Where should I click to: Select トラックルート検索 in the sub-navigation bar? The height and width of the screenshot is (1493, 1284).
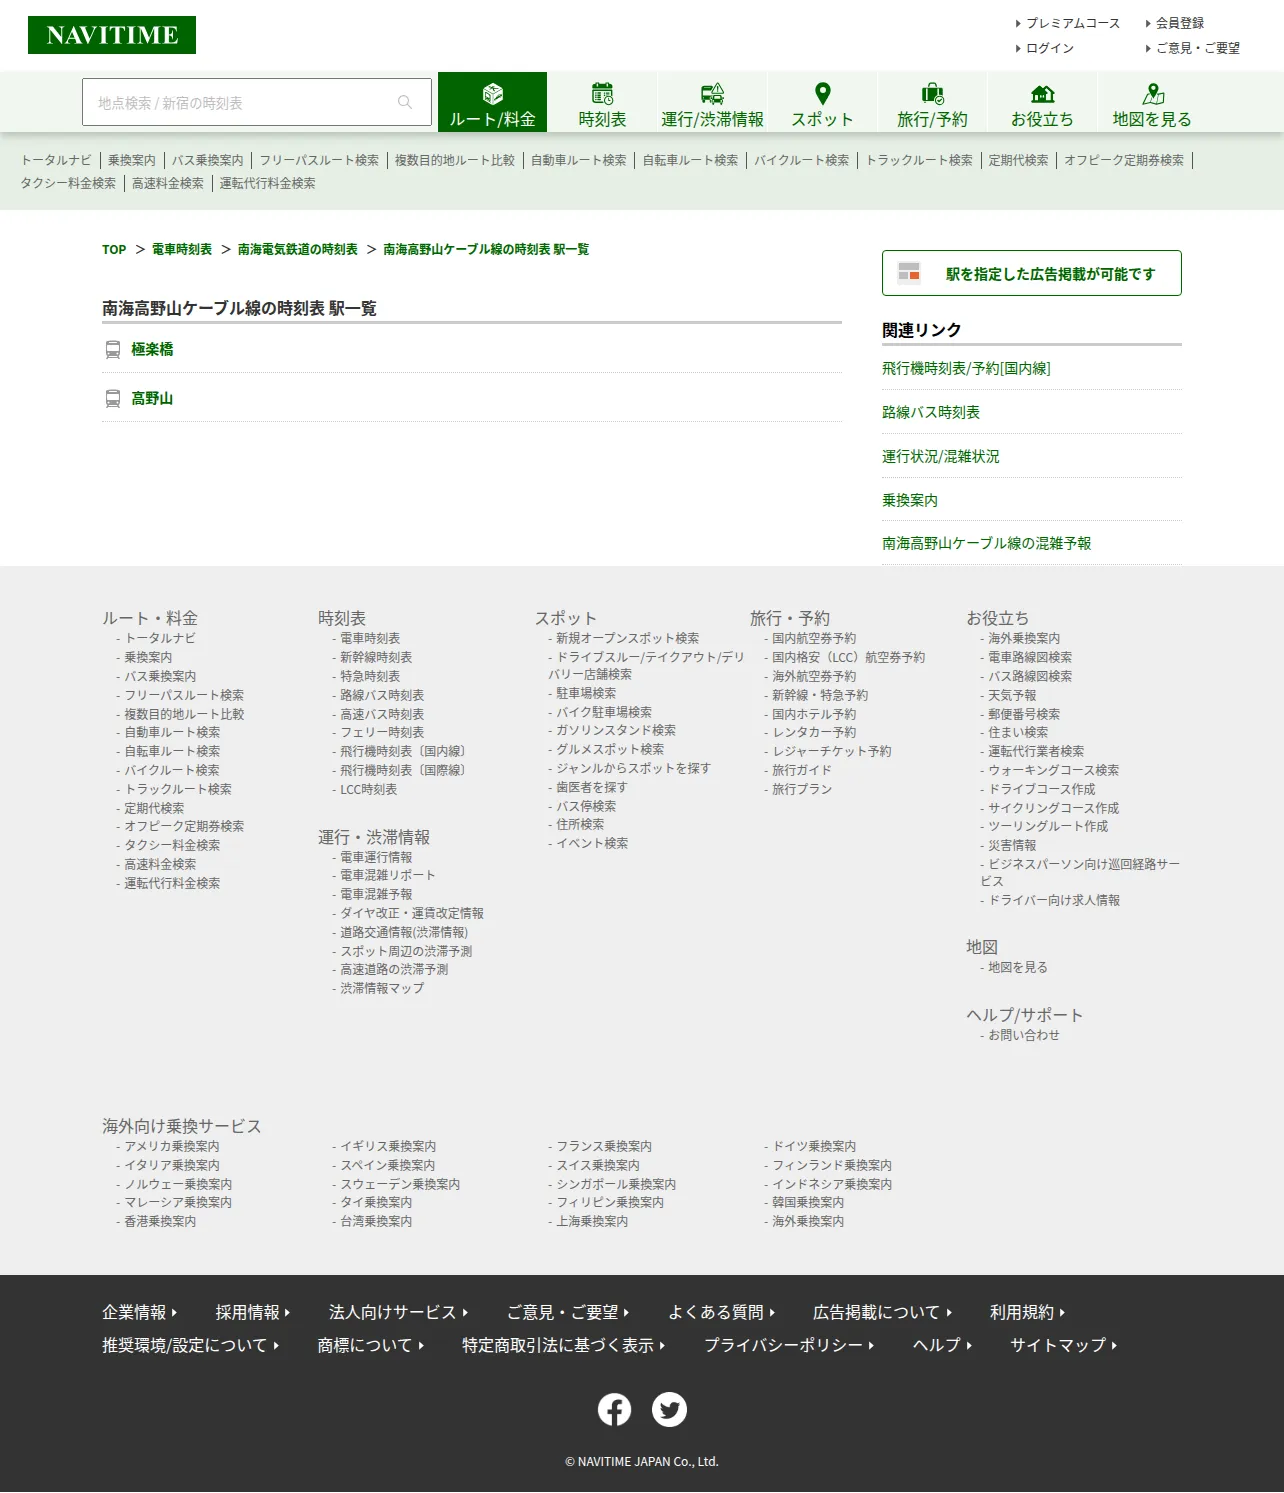coord(919,160)
